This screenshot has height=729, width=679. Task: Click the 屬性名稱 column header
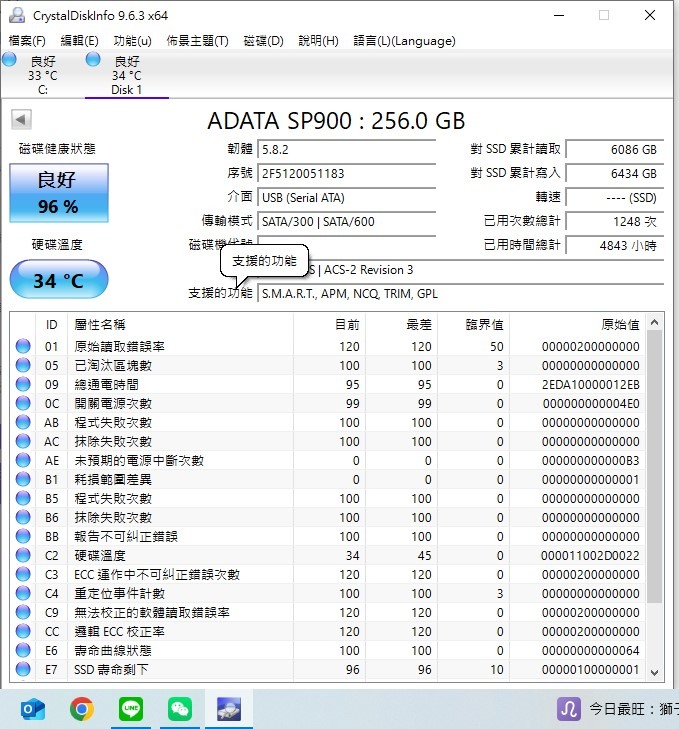180,325
